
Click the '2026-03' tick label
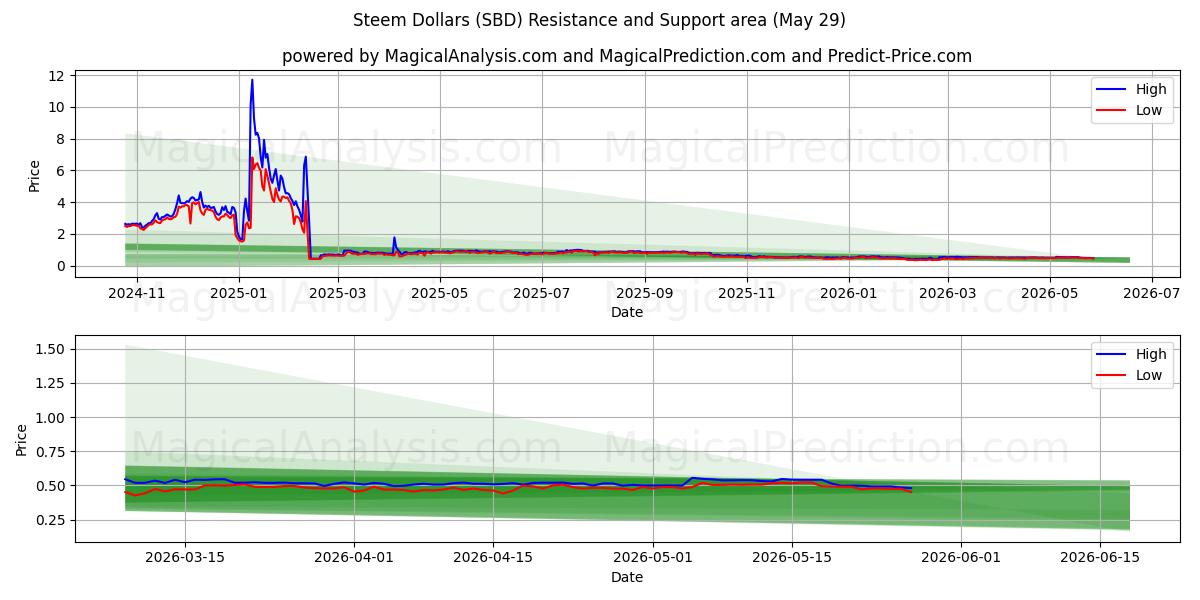[x=947, y=293]
